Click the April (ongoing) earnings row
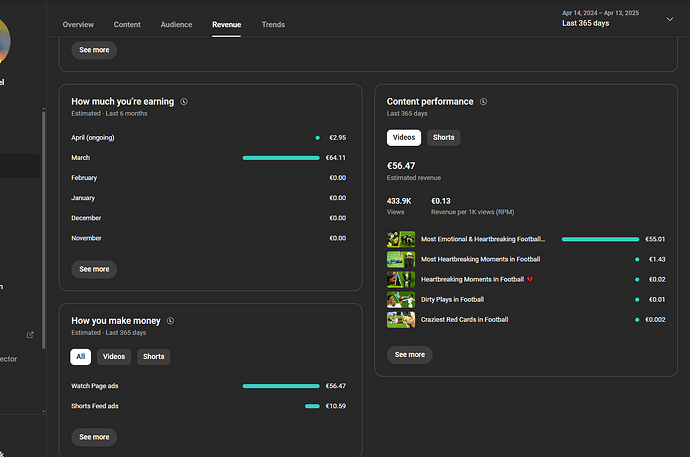The height and width of the screenshot is (457, 690). [209, 138]
